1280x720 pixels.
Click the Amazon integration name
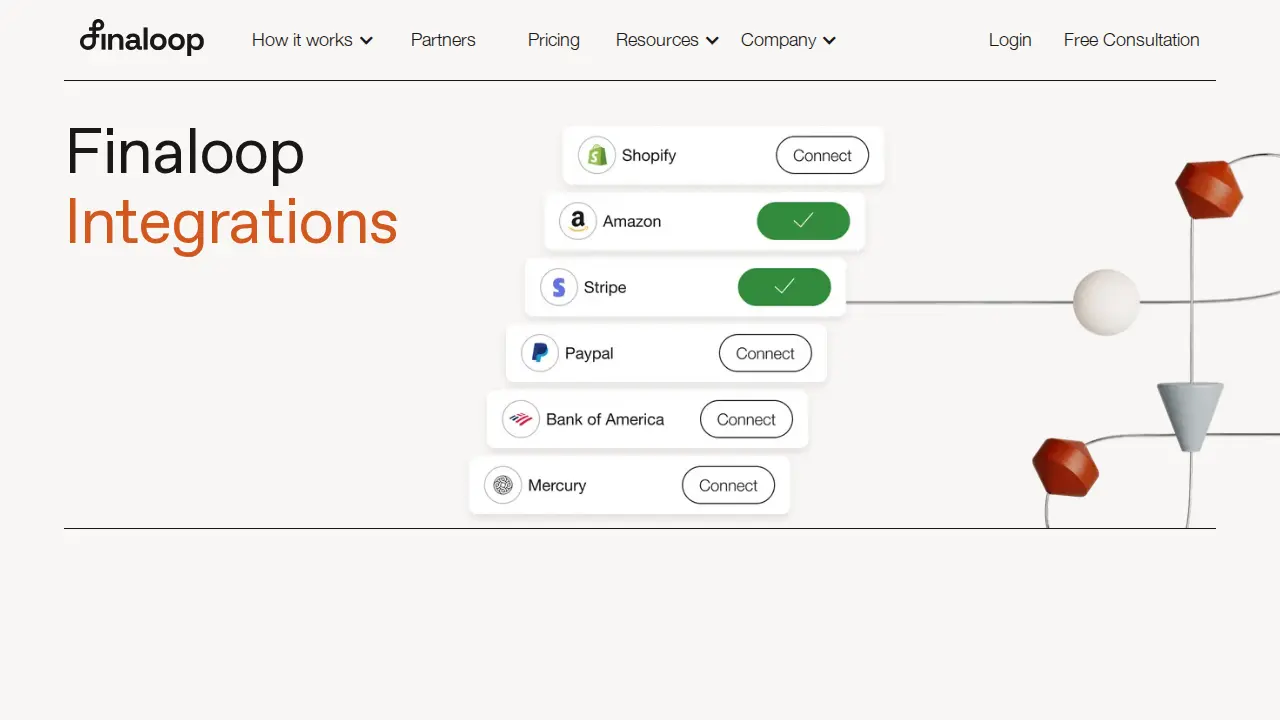(632, 221)
